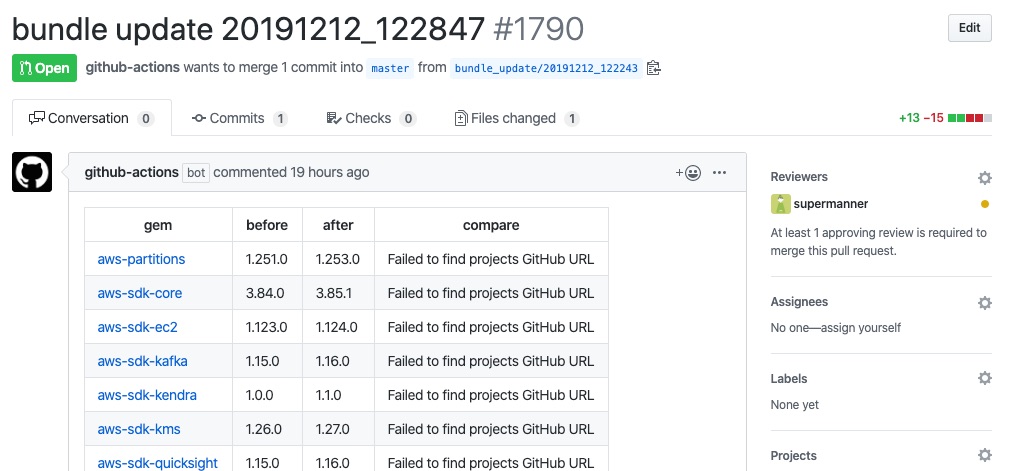Click the None yet labels text

coord(794,405)
